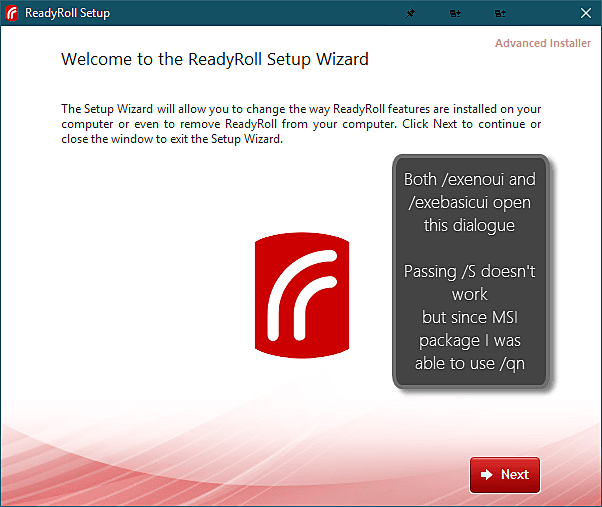
Task: Click the 'Both /exenoui and /exebasicui' note text
Action: 470,191
